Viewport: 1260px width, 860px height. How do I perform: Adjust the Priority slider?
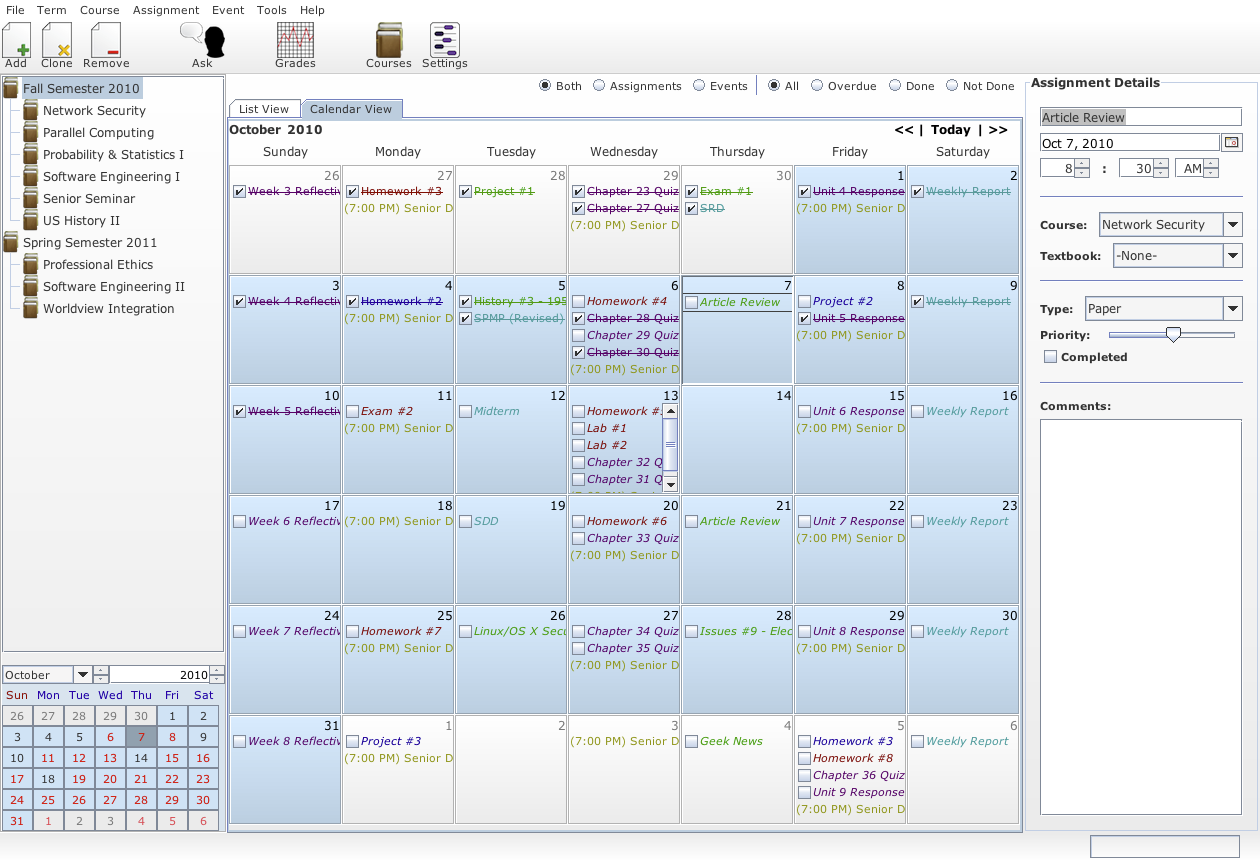[1172, 335]
